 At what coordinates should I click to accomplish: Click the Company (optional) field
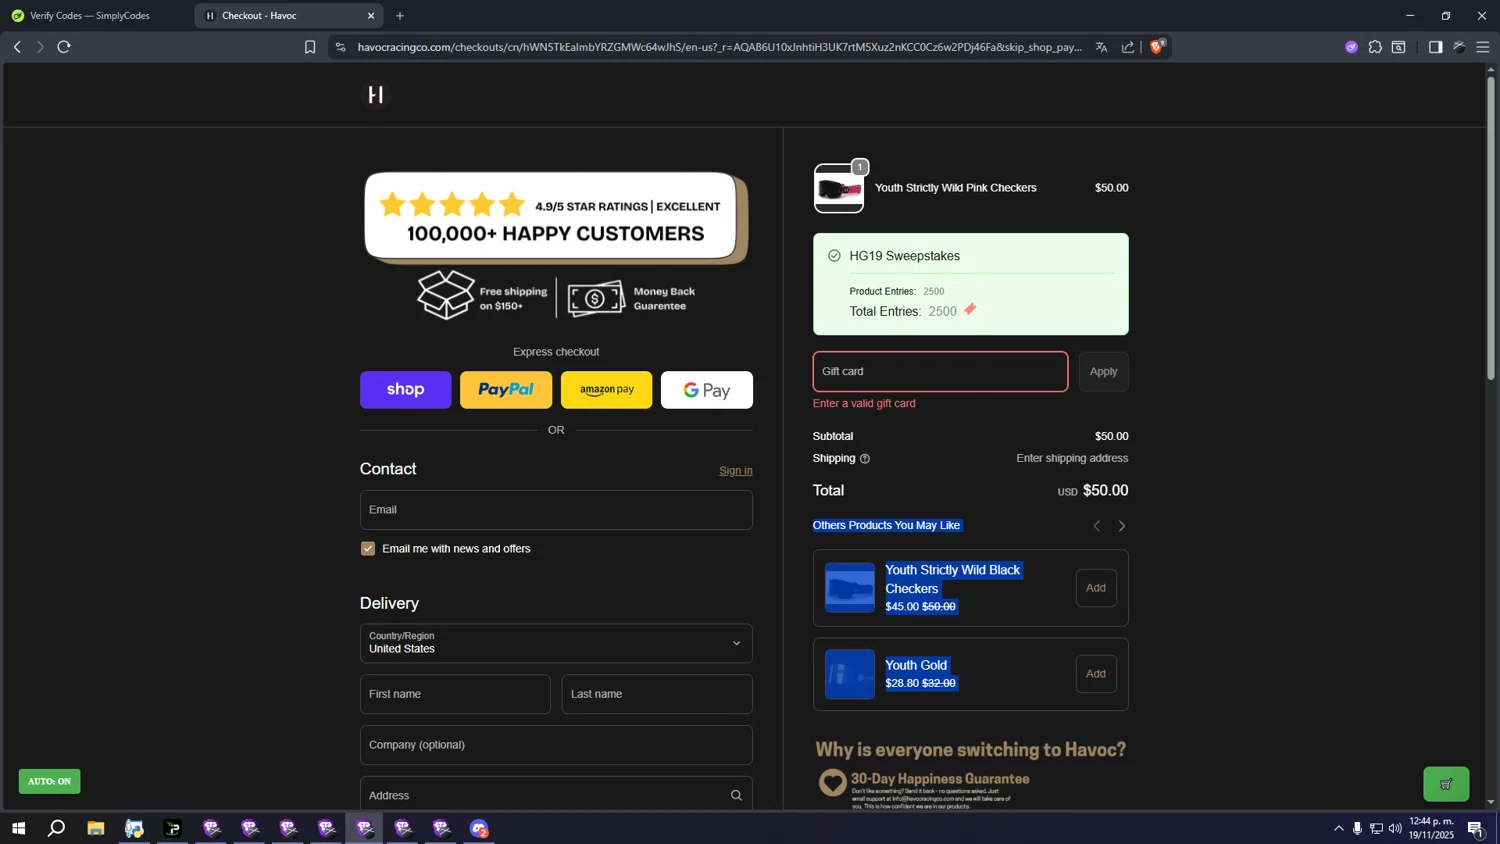[556, 745]
